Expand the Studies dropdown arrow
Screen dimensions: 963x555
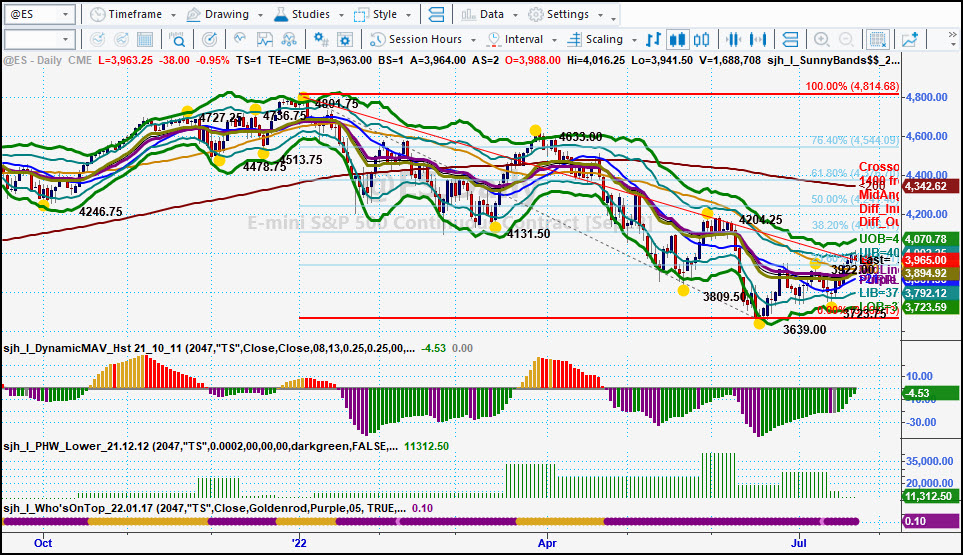(x=341, y=15)
